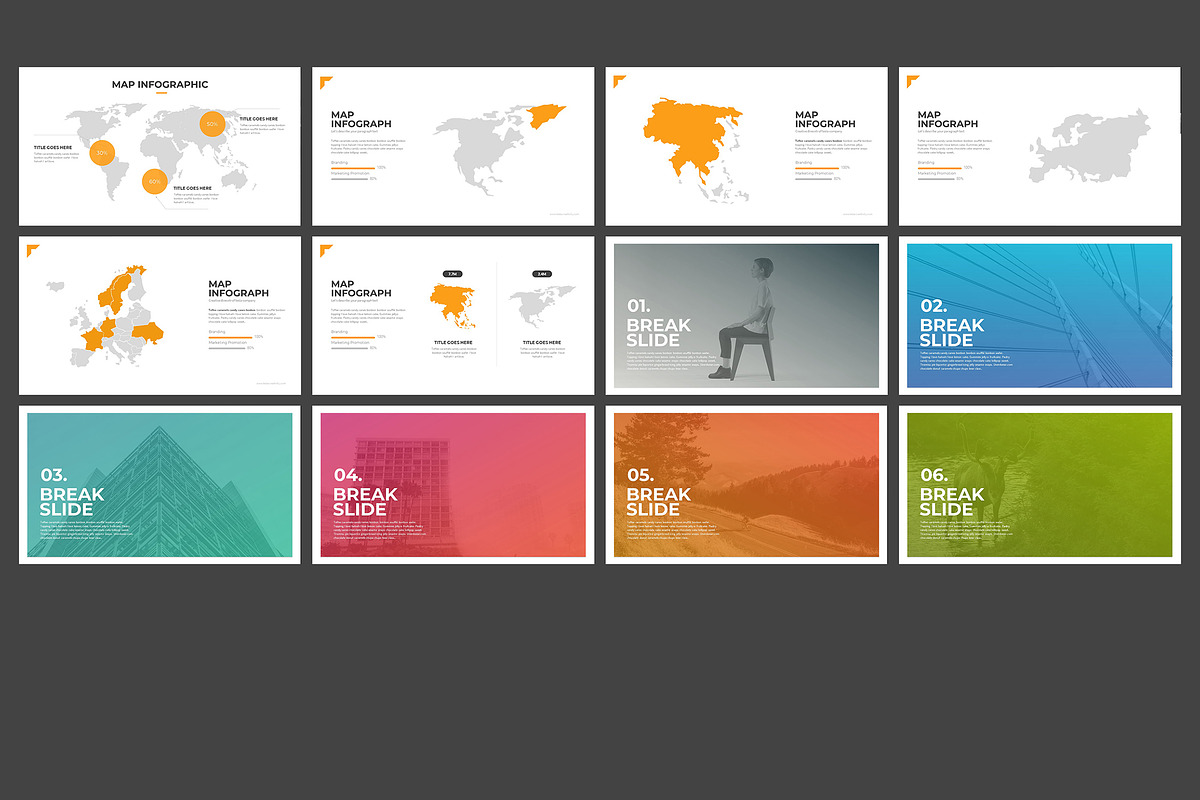Image resolution: width=1200 pixels, height=800 pixels.
Task: Click orange corner mark on the Europe slide
Action: [32, 250]
